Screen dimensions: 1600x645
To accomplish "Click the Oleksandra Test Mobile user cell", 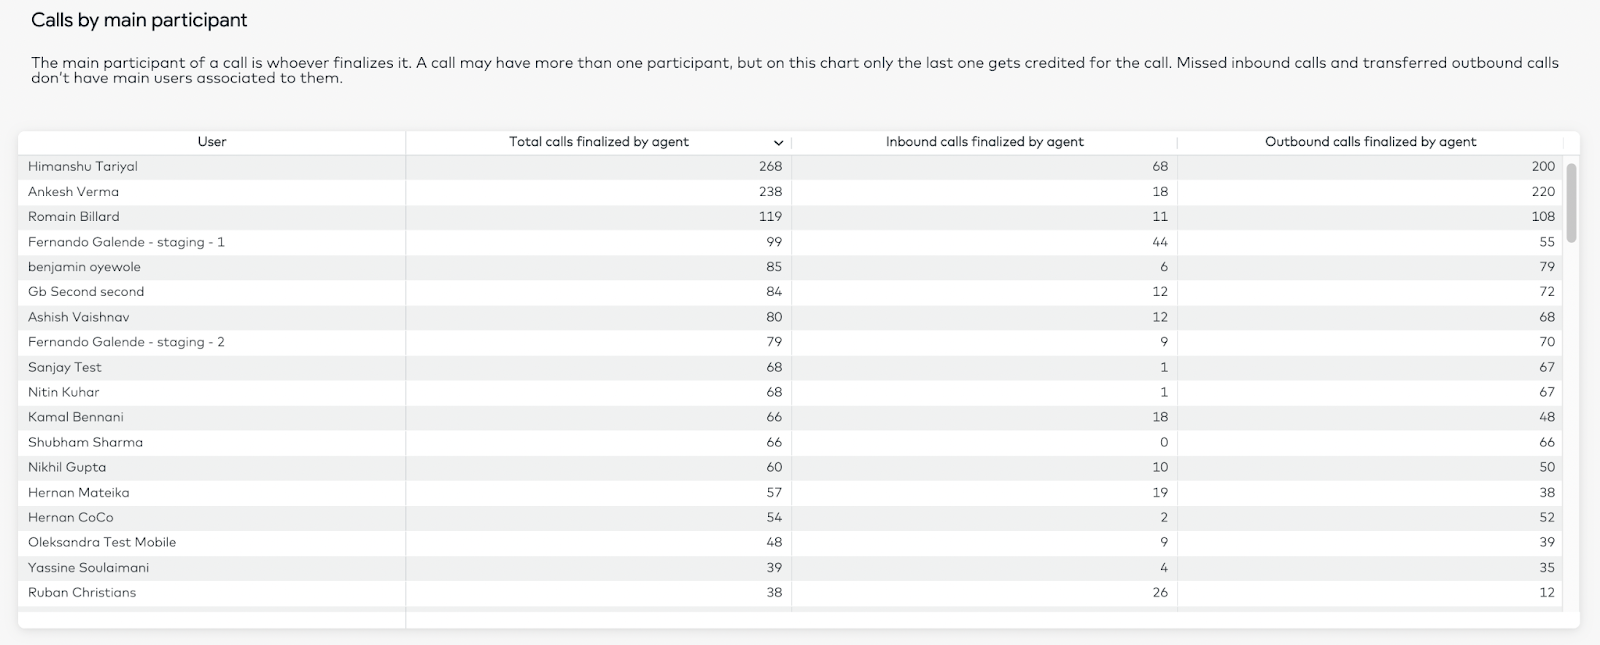I will 211,542.
